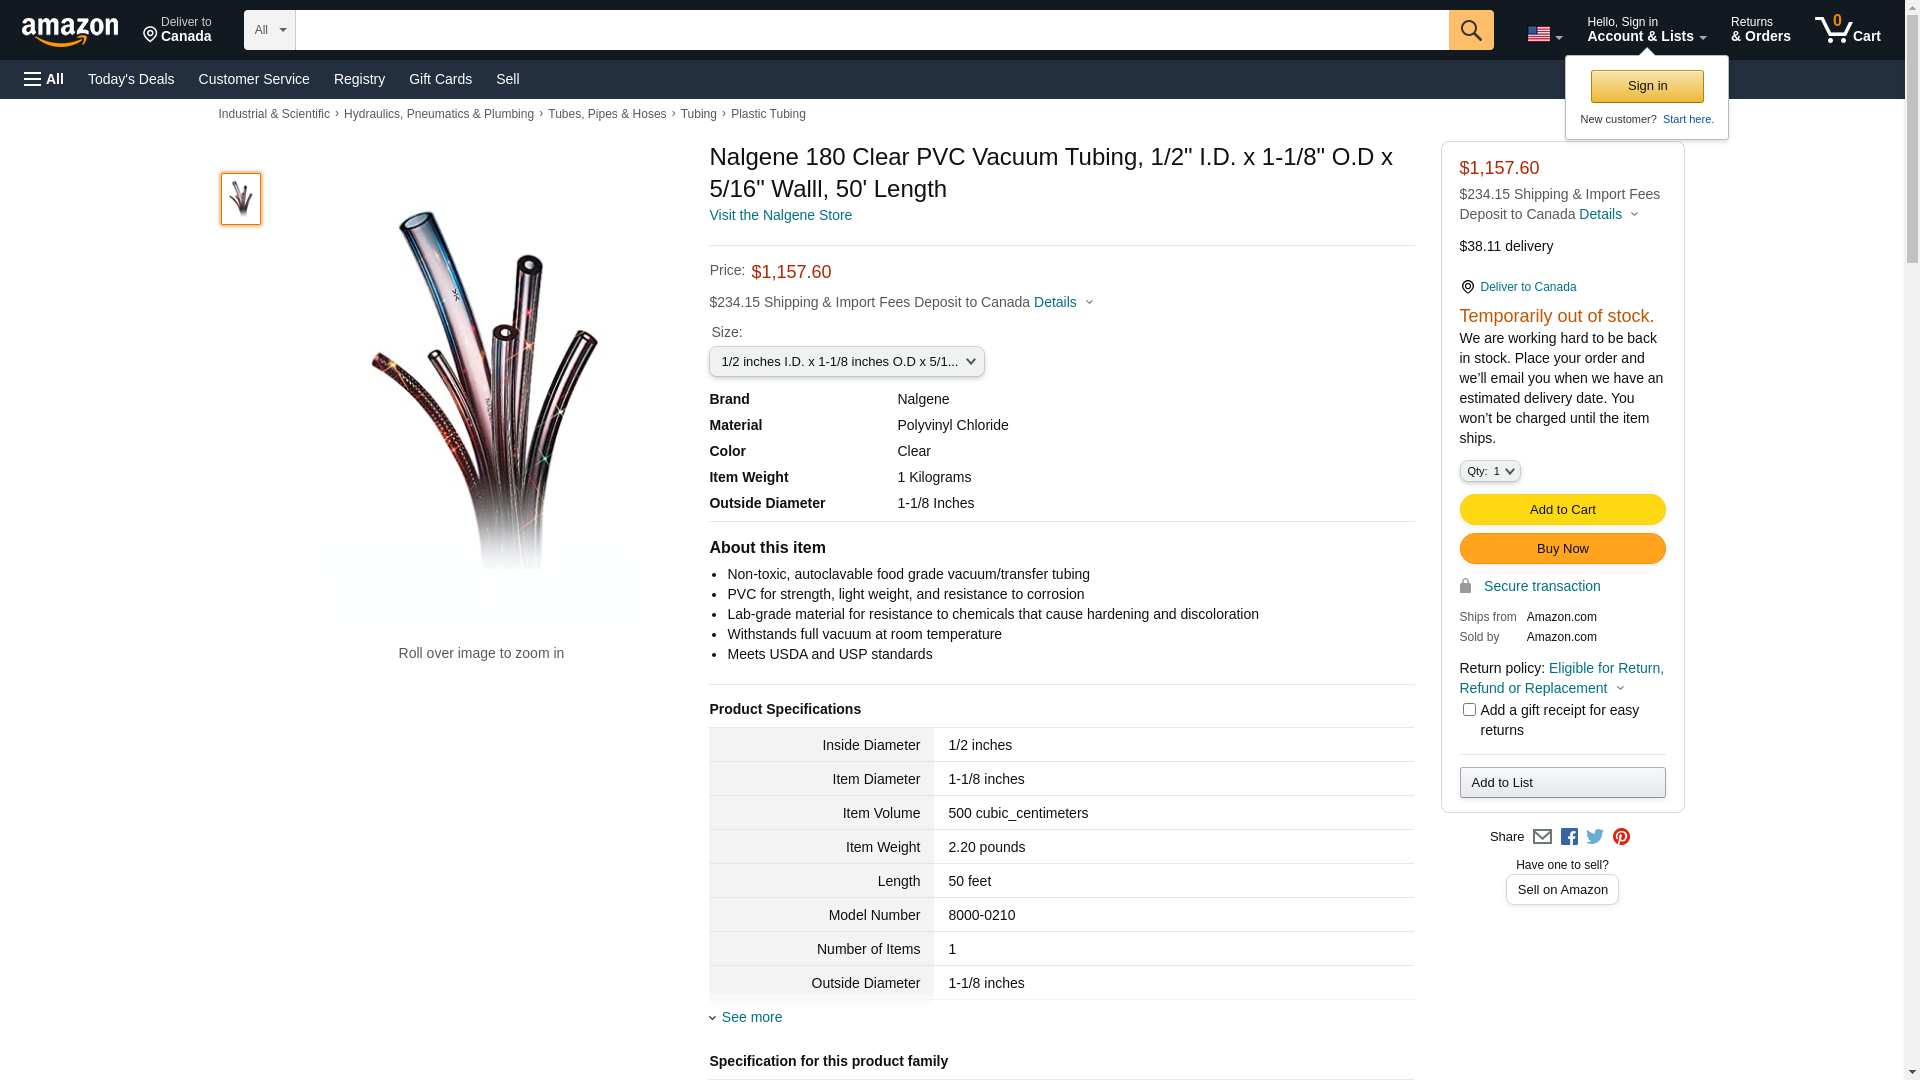1920x1080 pixels.
Task: Share product on Facebook
Action: coord(1569,837)
